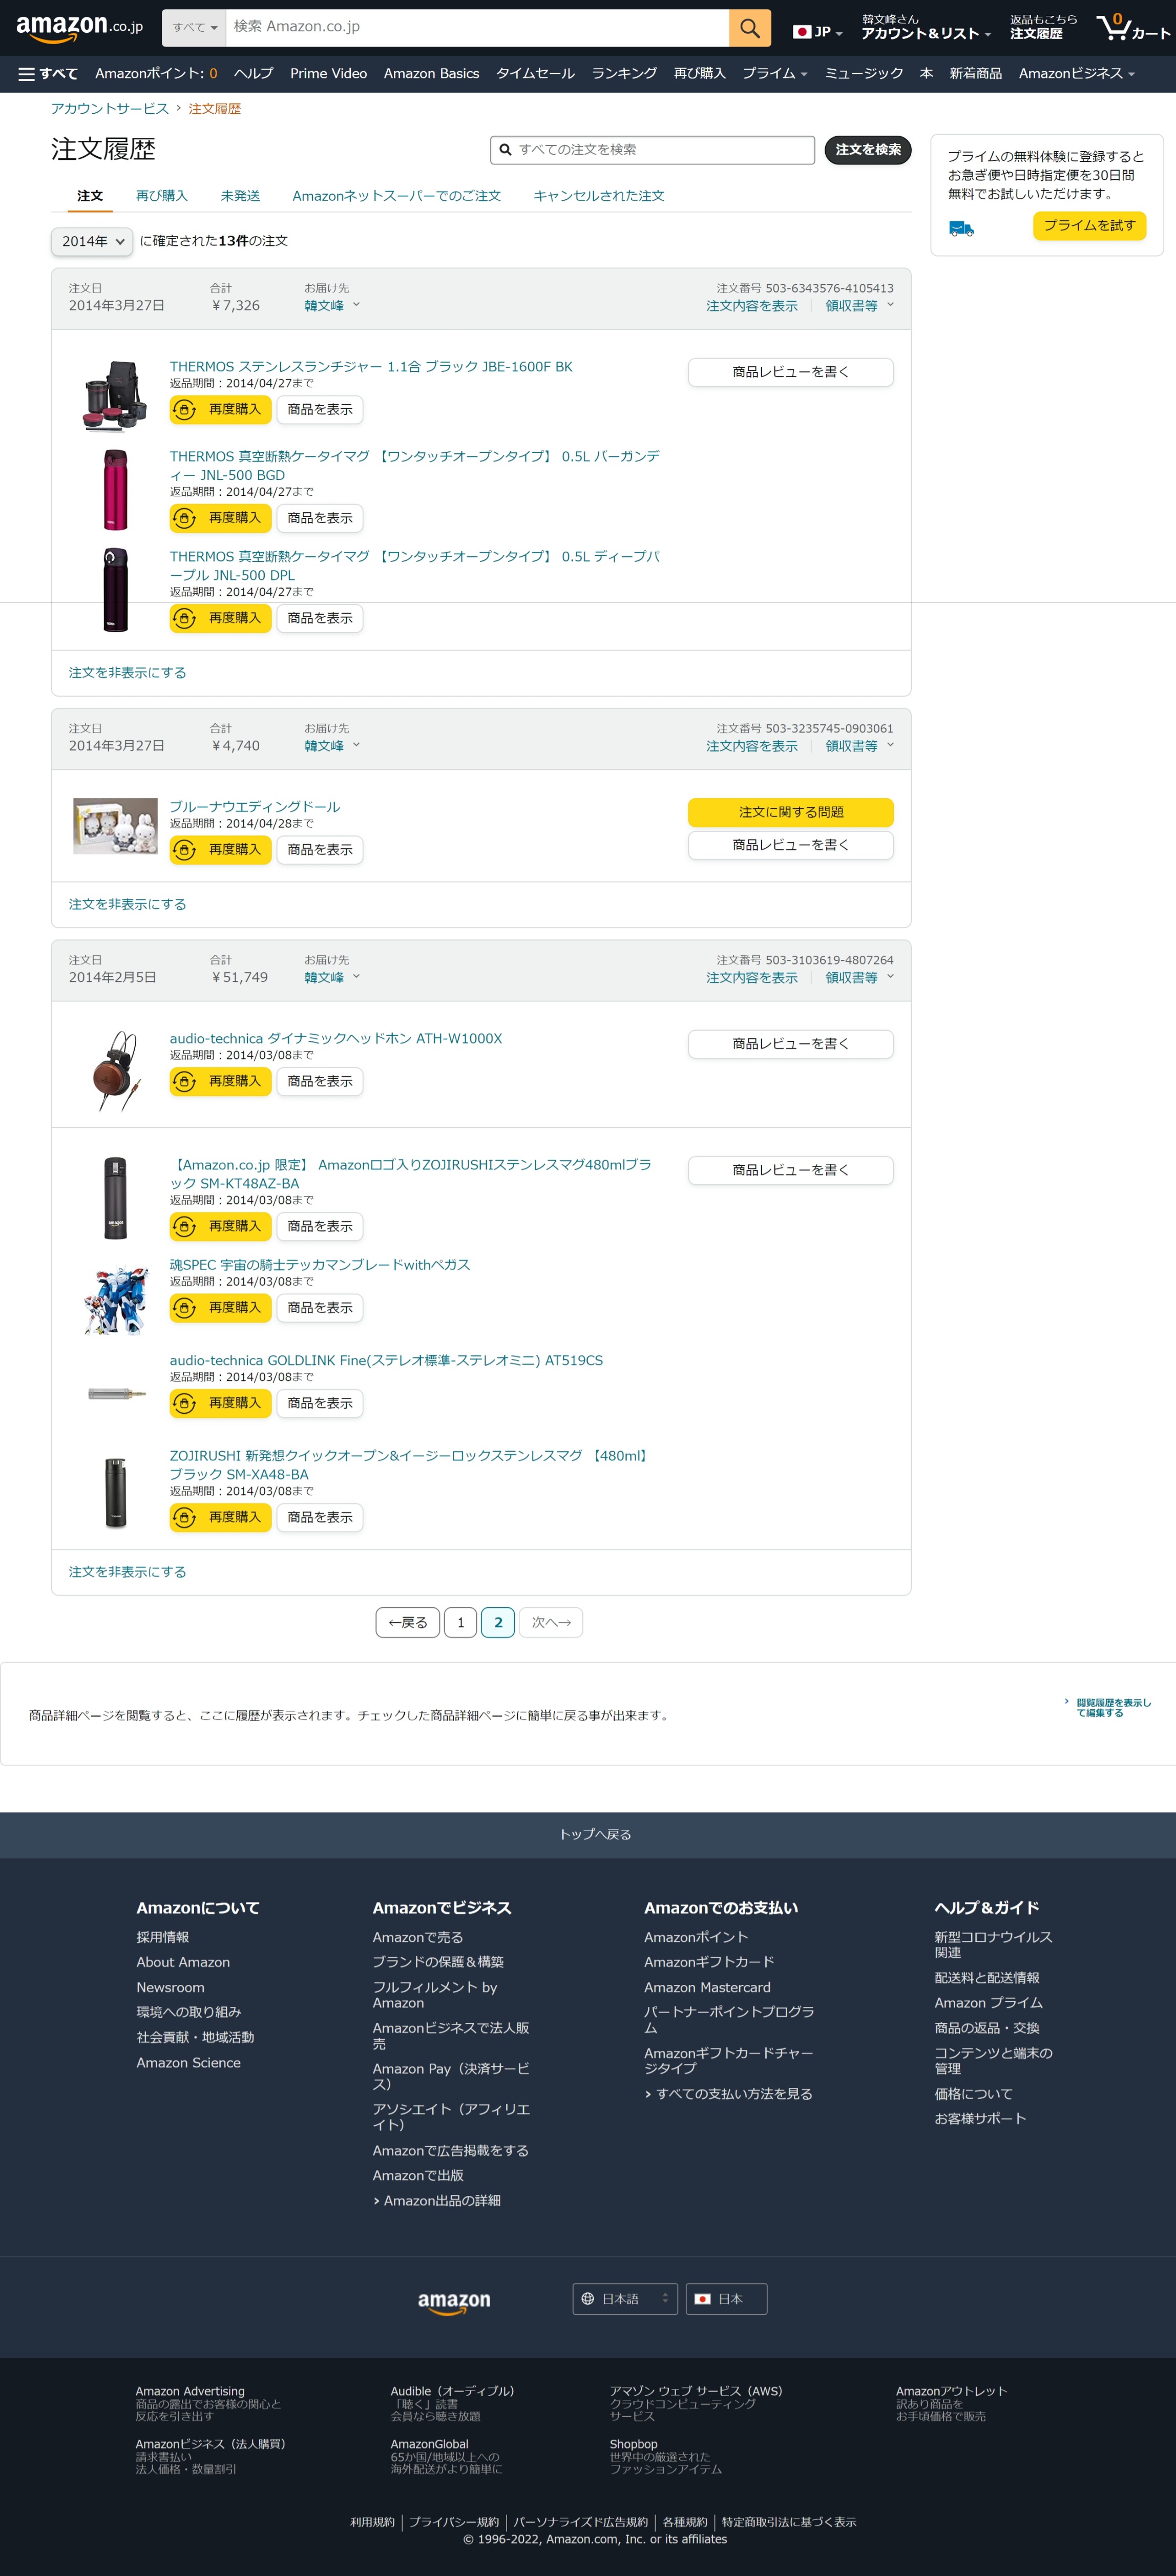Open ATH-W1000X headphone thumbnail
The width and height of the screenshot is (1176, 2576).
[115, 1070]
